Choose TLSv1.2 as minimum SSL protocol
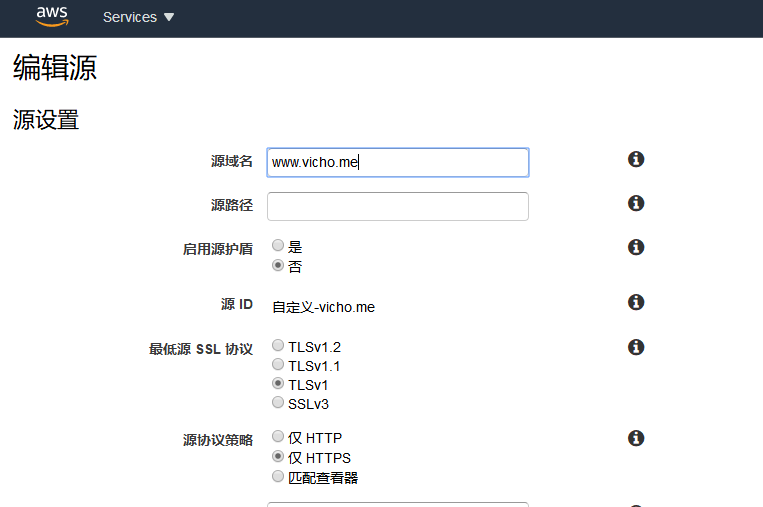The height and width of the screenshot is (507, 763). click(x=278, y=346)
